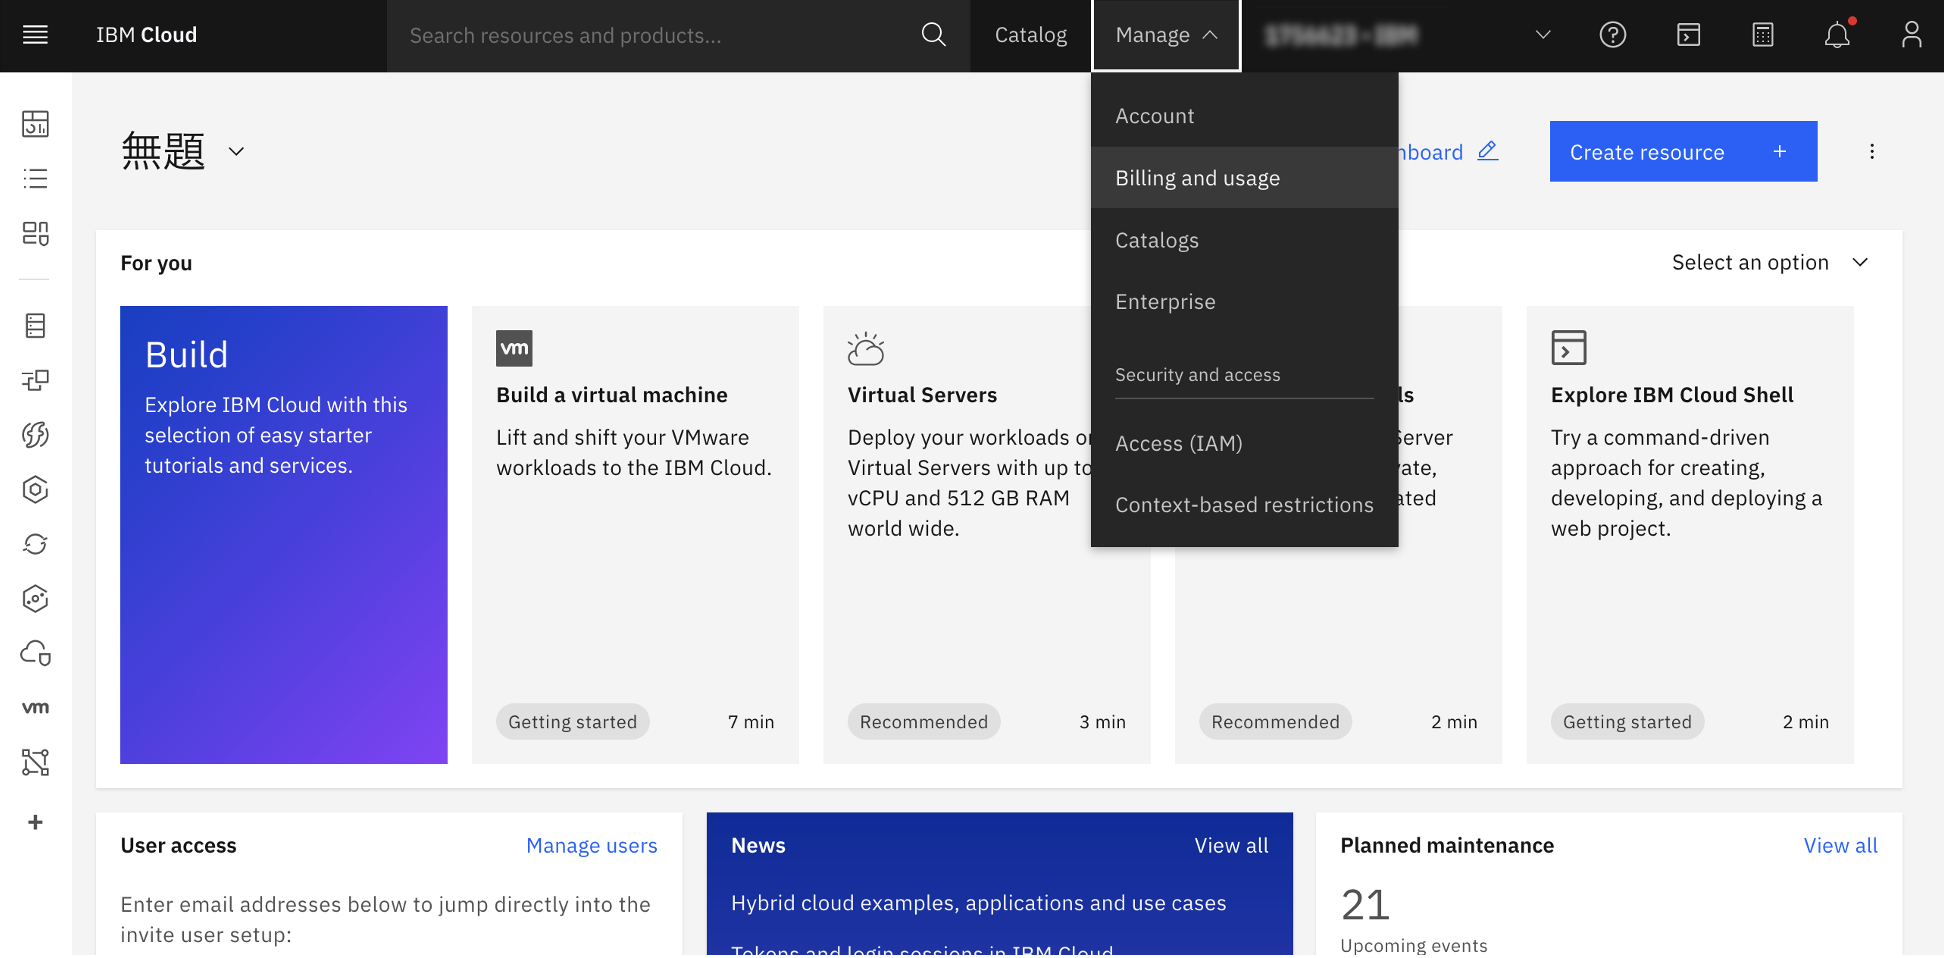
Task: Click the vm icon on Build a virtual machine card
Action: [514, 348]
